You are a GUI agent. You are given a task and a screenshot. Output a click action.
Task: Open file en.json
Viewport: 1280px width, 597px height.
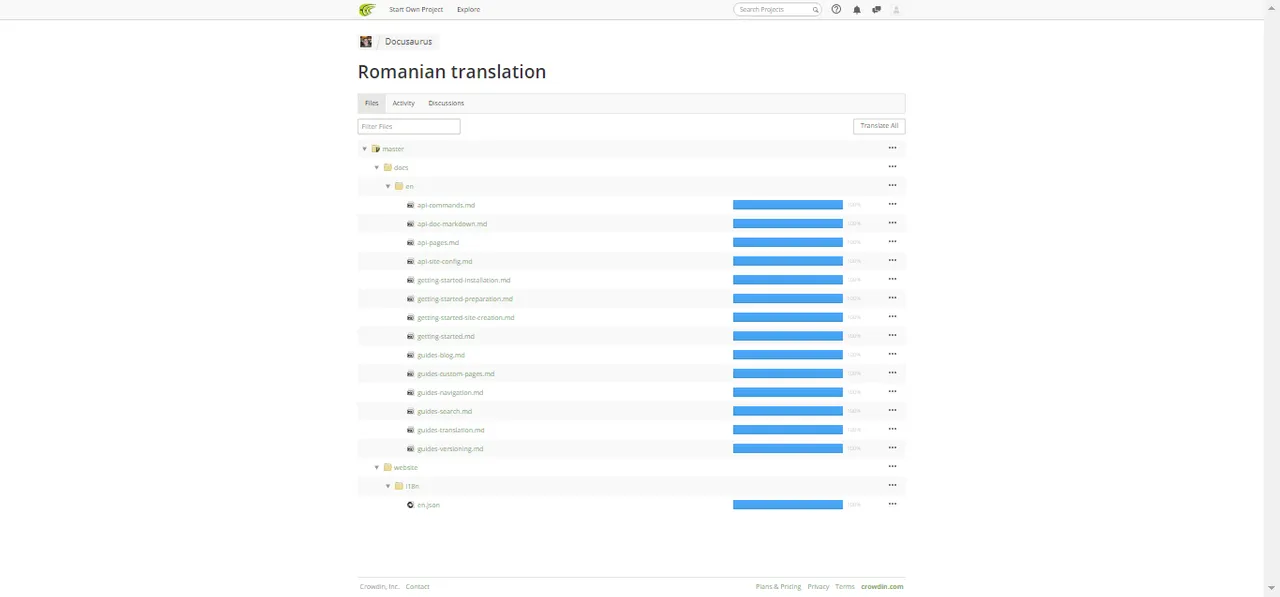428,505
